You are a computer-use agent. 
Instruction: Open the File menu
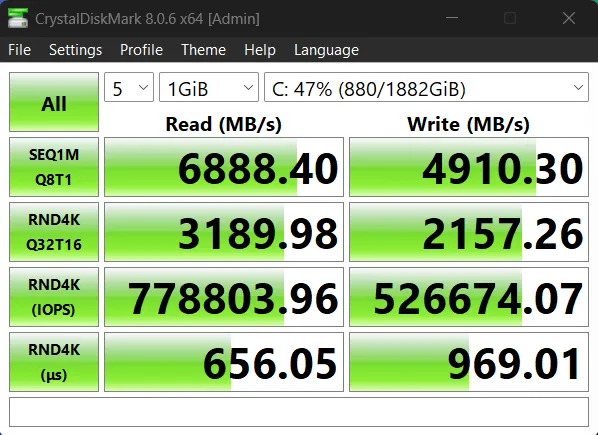pyautogui.click(x=19, y=50)
